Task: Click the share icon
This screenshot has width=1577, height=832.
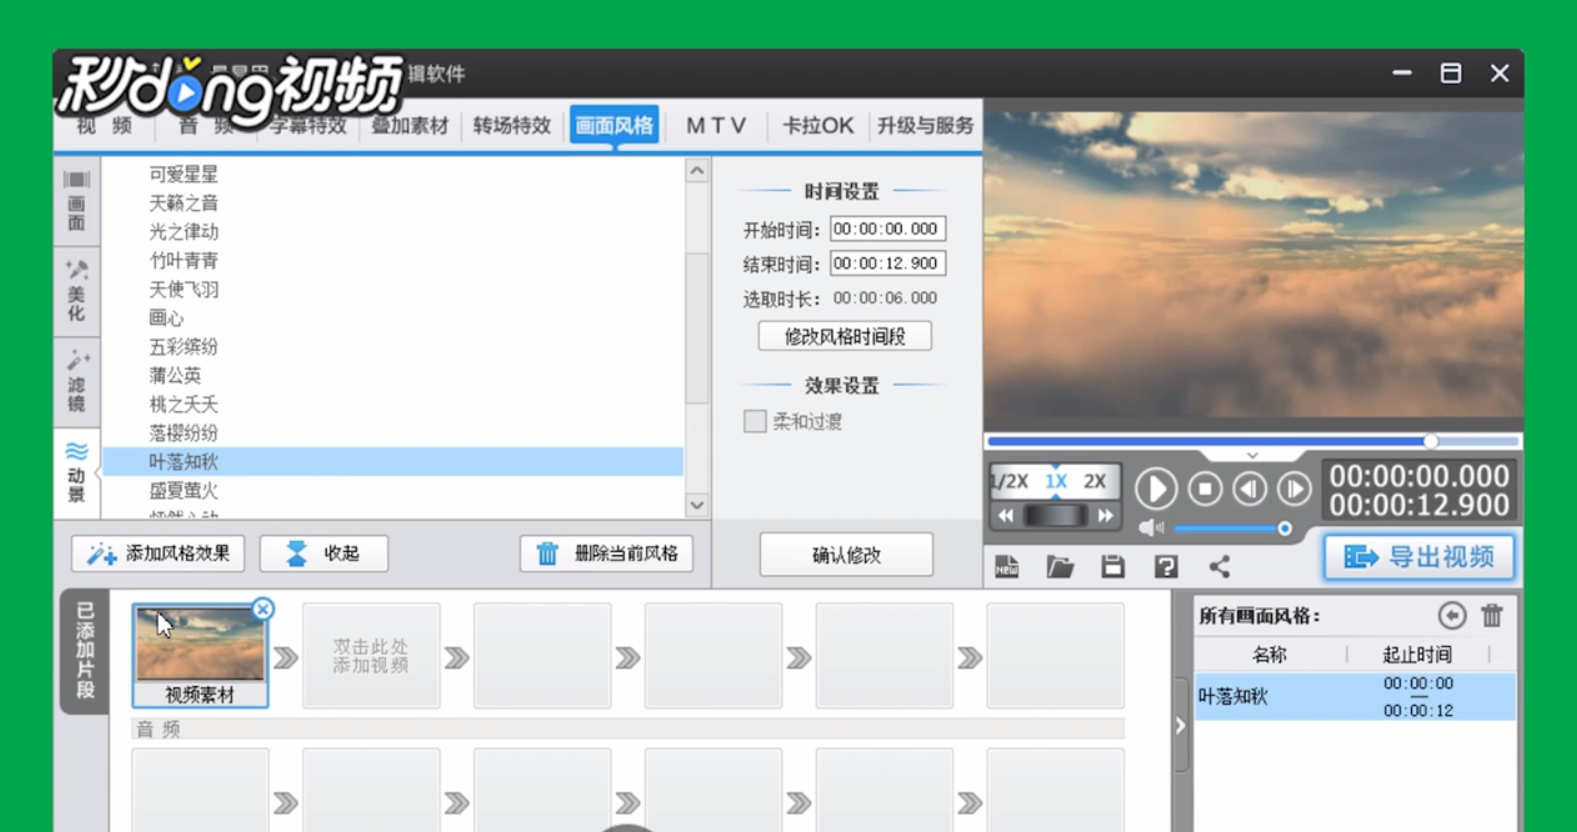Action: pos(1219,567)
